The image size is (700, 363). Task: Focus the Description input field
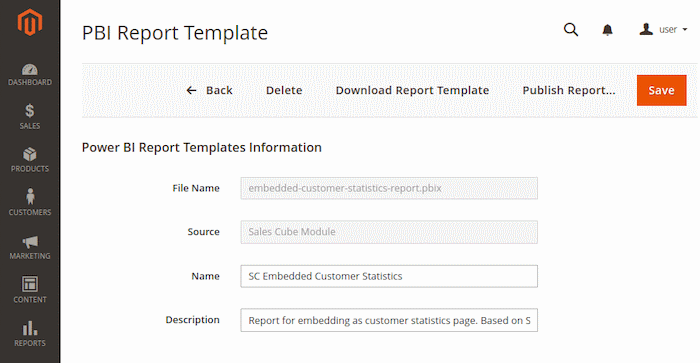(x=389, y=320)
